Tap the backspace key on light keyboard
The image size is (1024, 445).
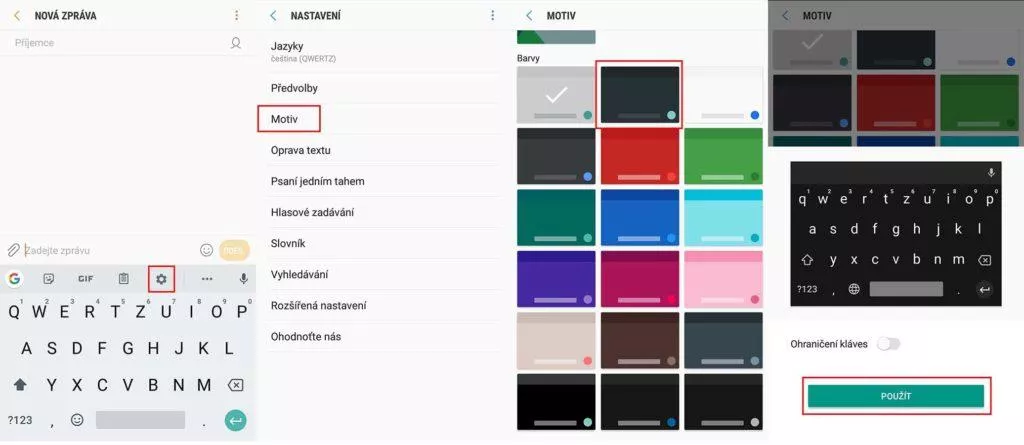tap(235, 385)
